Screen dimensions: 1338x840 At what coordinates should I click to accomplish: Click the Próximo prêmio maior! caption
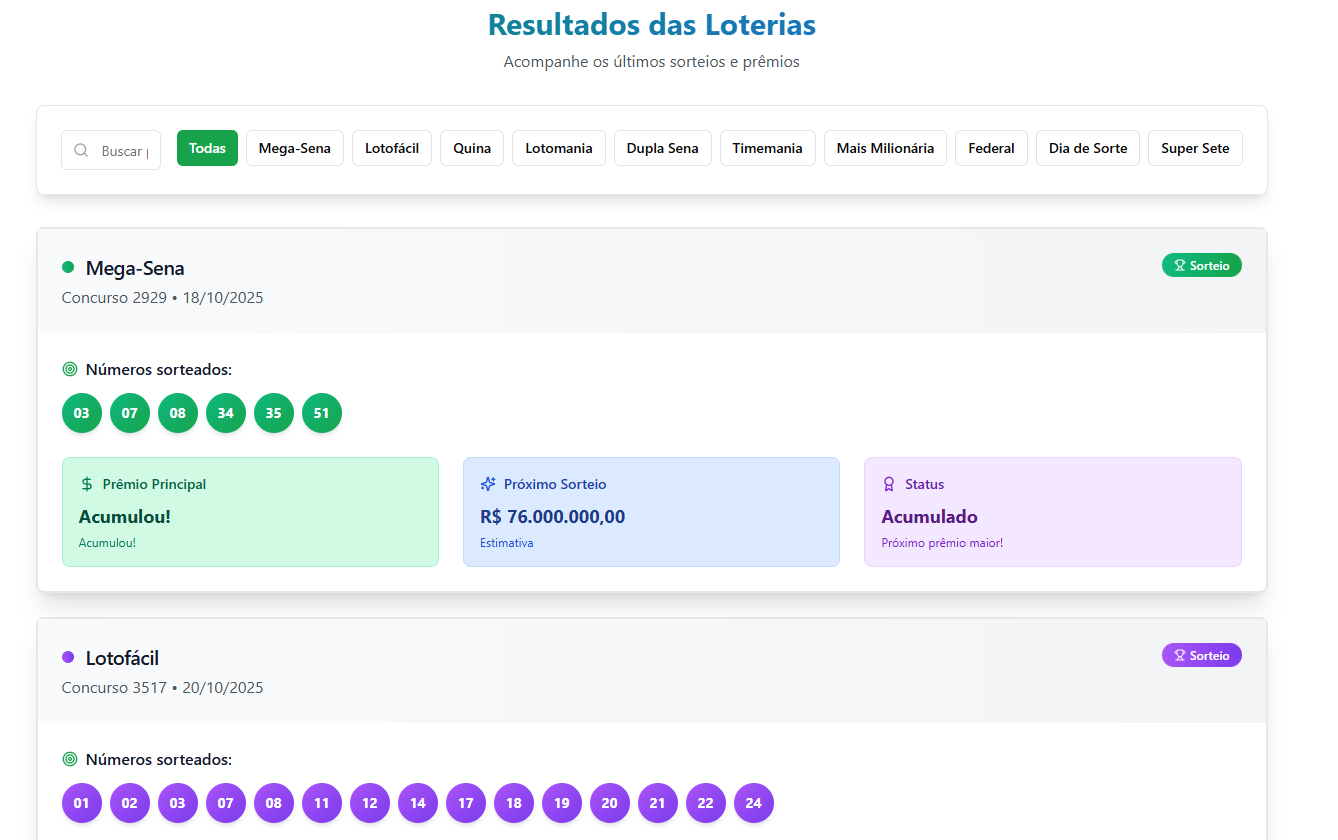(x=942, y=543)
